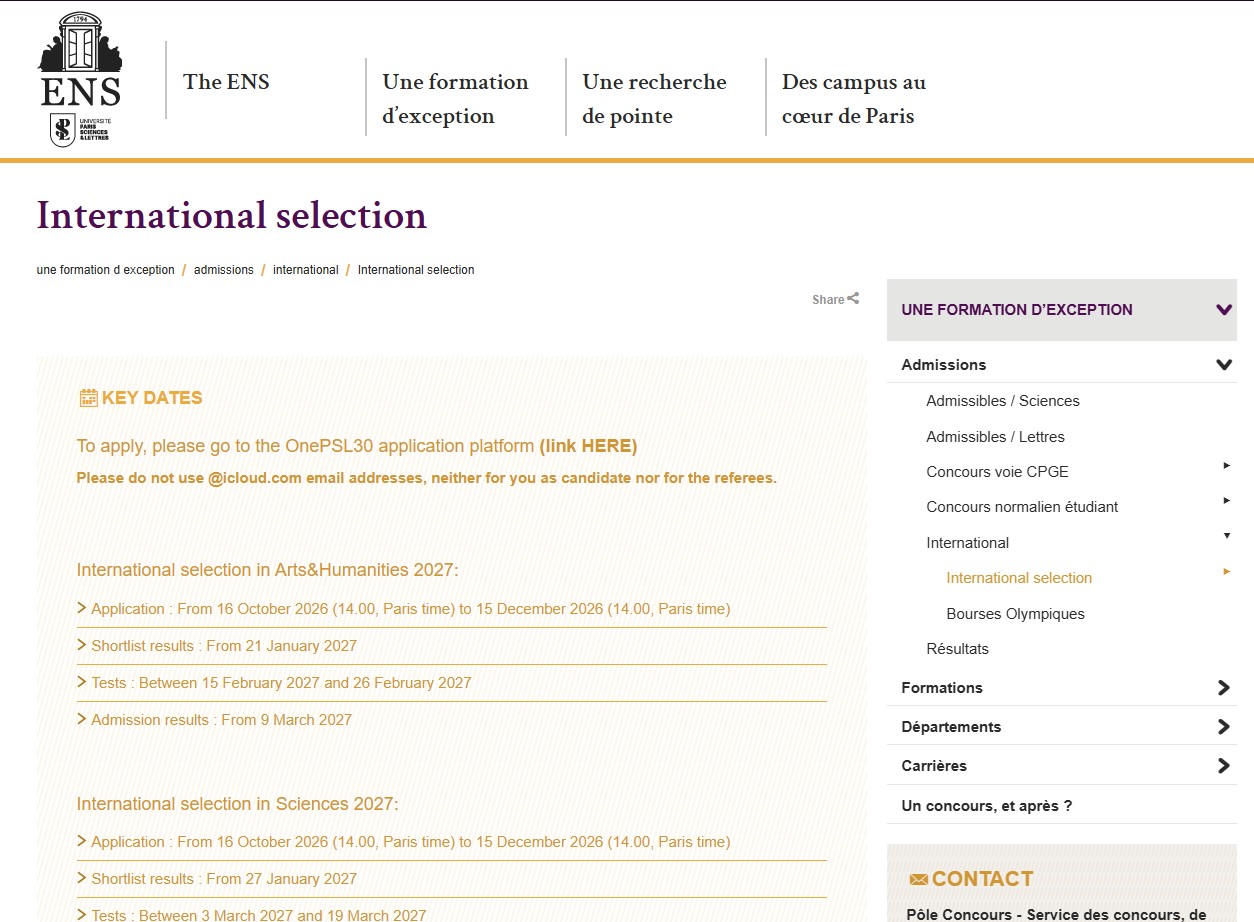The width and height of the screenshot is (1254, 922).
Task: Collapse the International submenu arrow
Action: pyautogui.click(x=1227, y=536)
